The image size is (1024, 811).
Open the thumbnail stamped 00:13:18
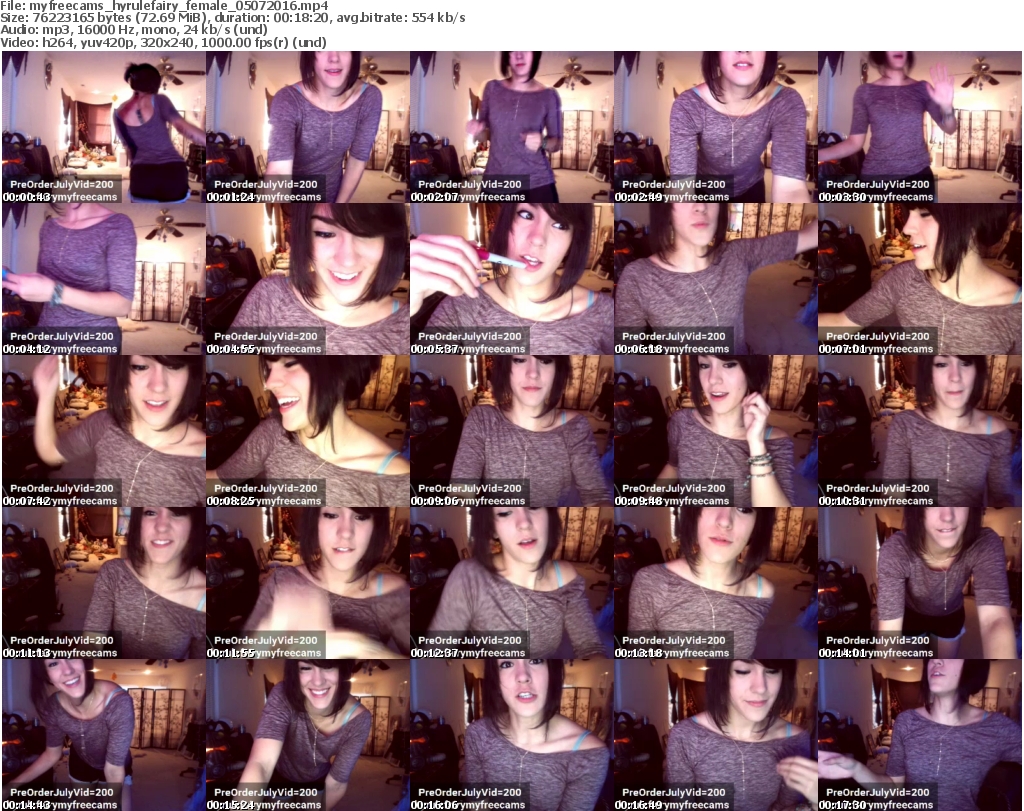(716, 583)
